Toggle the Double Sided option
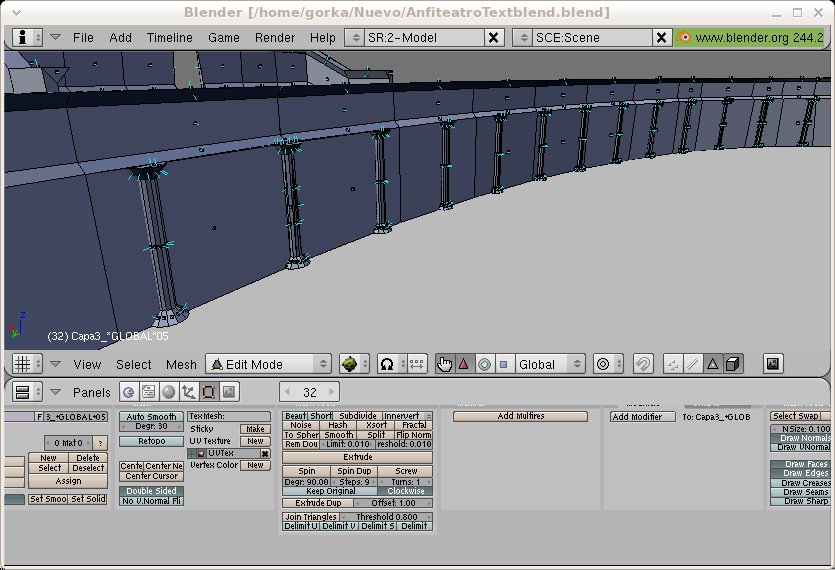 pos(151,490)
